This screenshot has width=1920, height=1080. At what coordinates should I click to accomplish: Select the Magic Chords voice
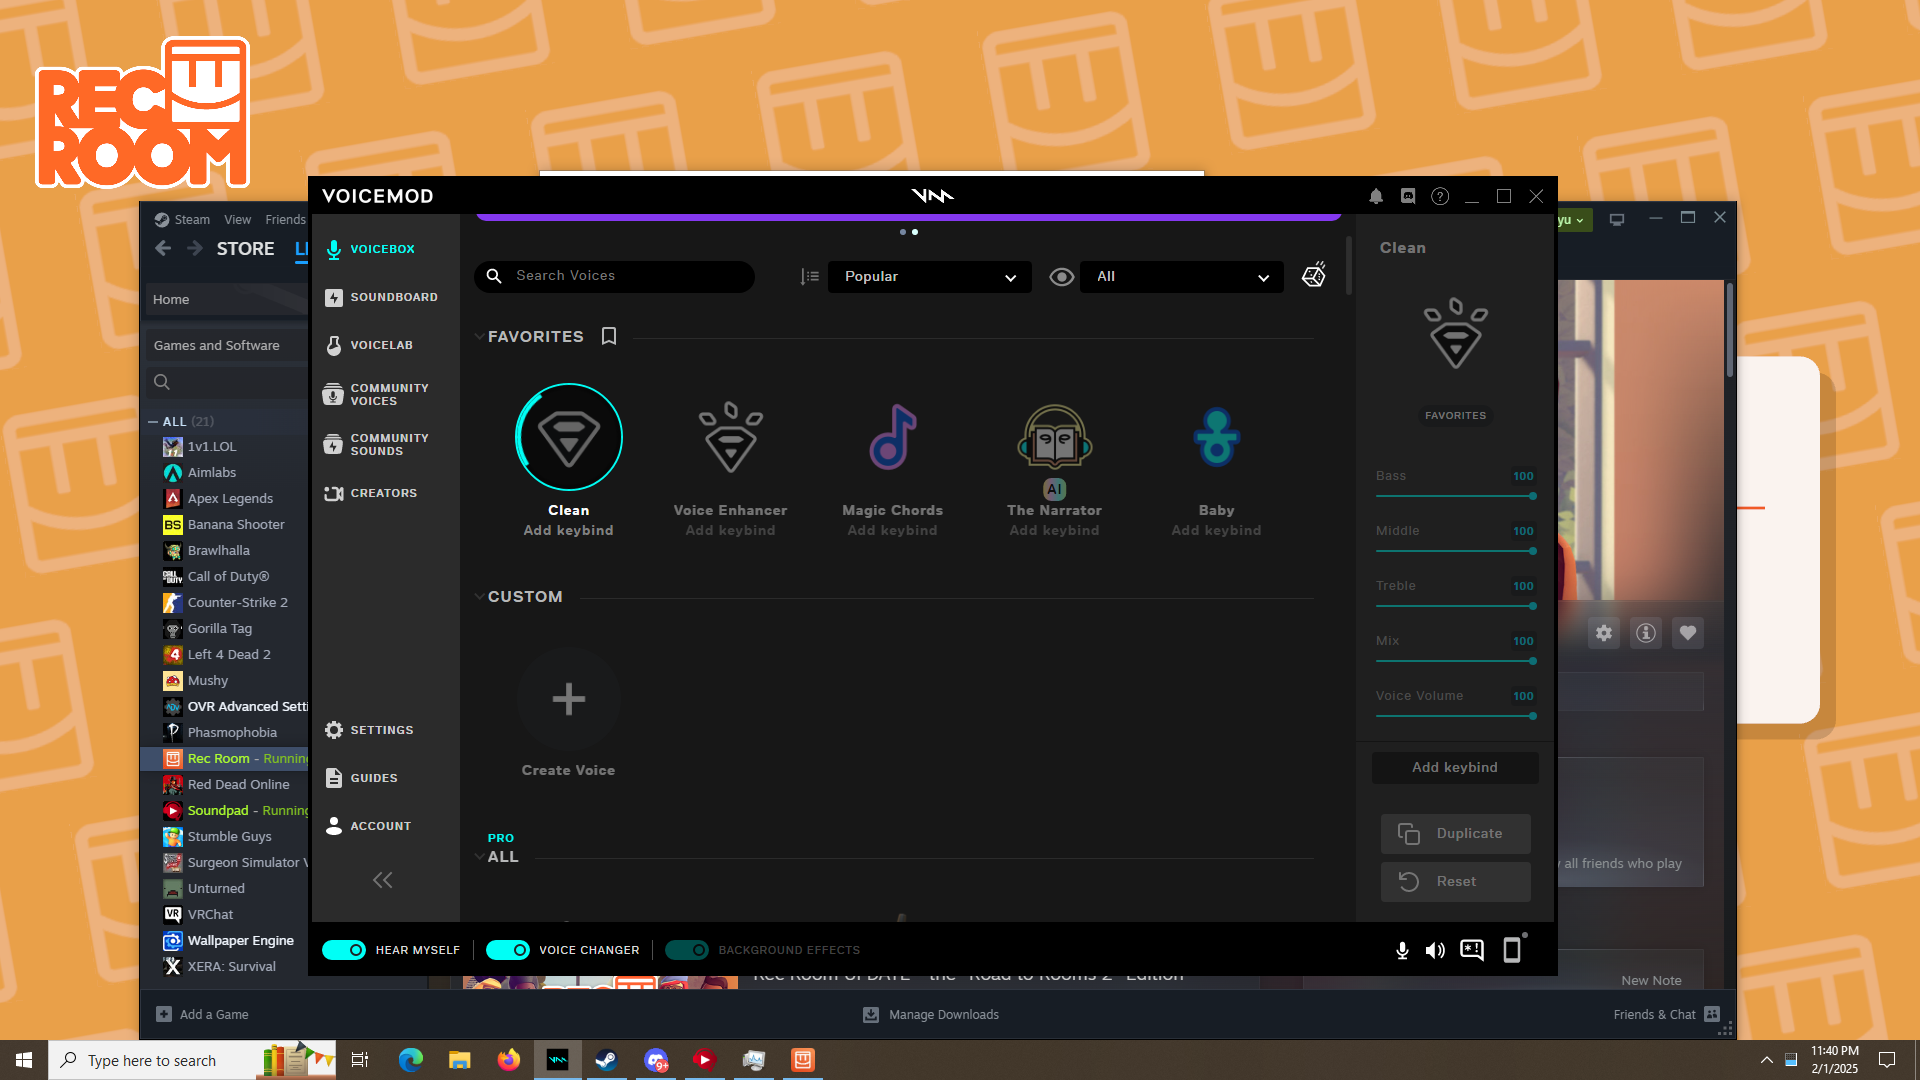892,438
